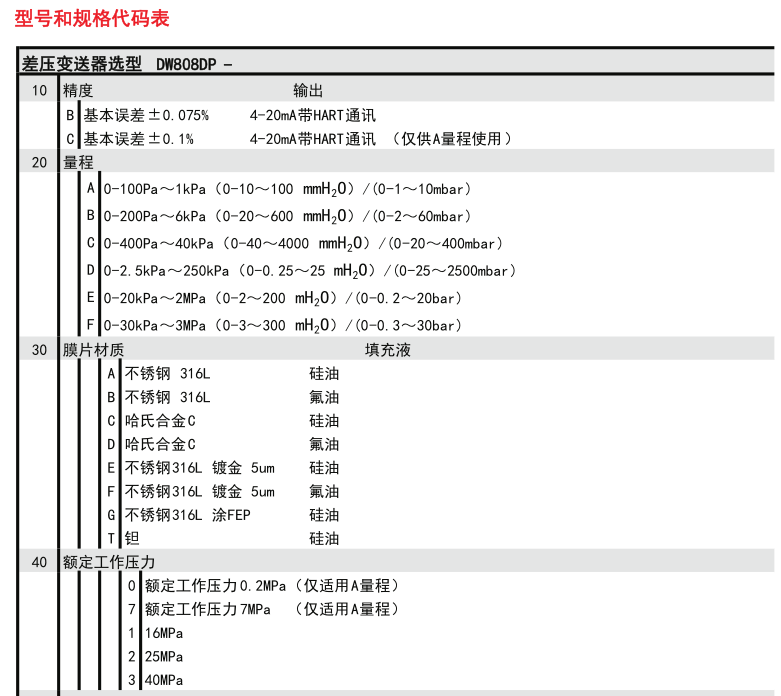Click section code 30
Viewport: 781px width, 696px height.
(39, 350)
